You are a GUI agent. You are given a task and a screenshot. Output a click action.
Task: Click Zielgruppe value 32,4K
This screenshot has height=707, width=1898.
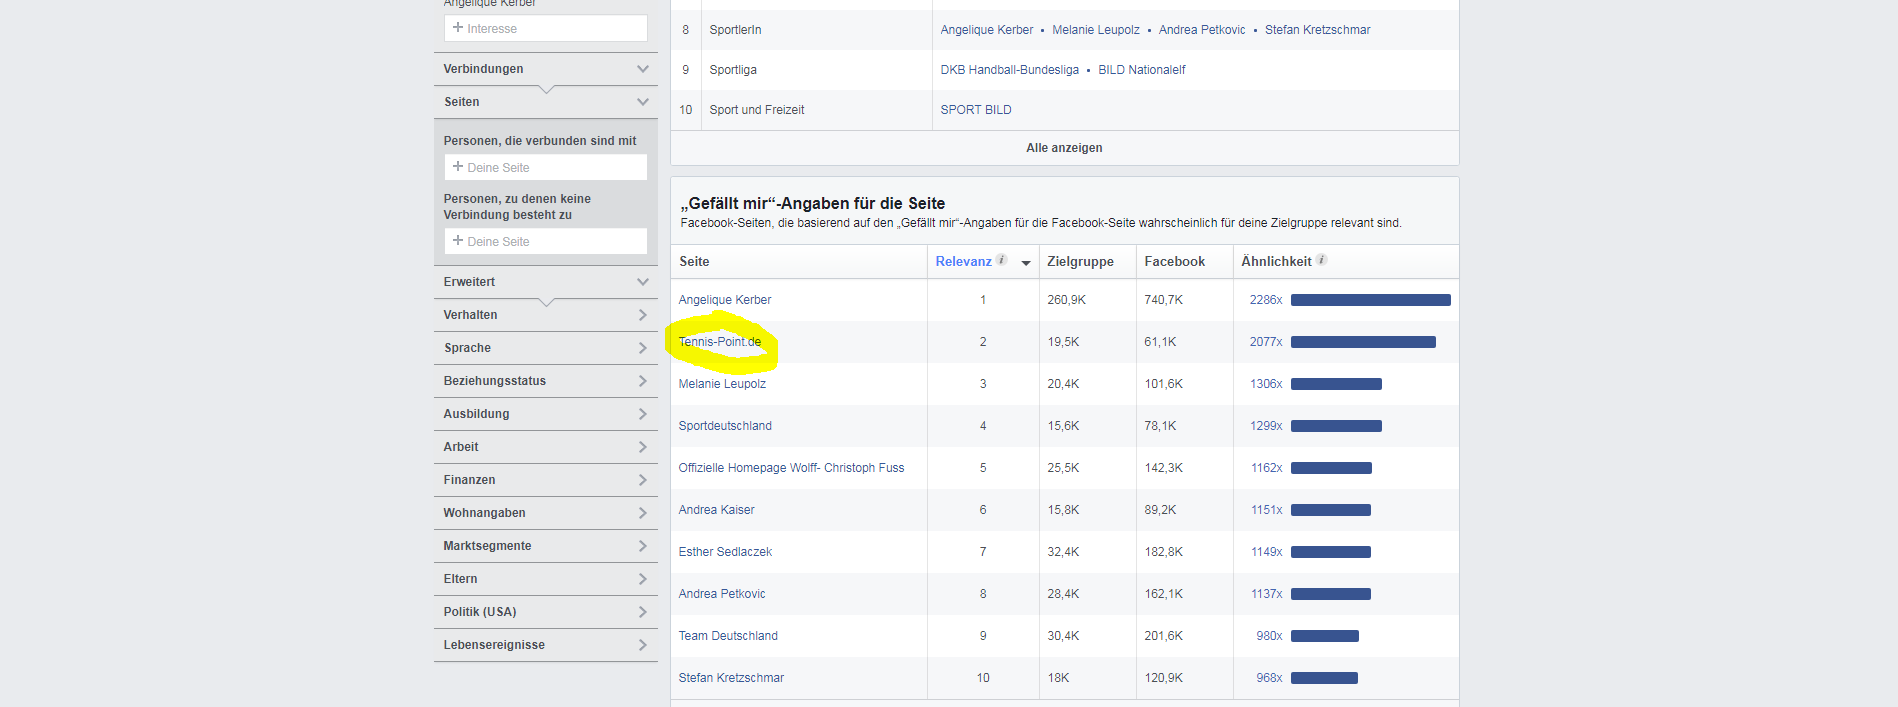(x=1063, y=552)
